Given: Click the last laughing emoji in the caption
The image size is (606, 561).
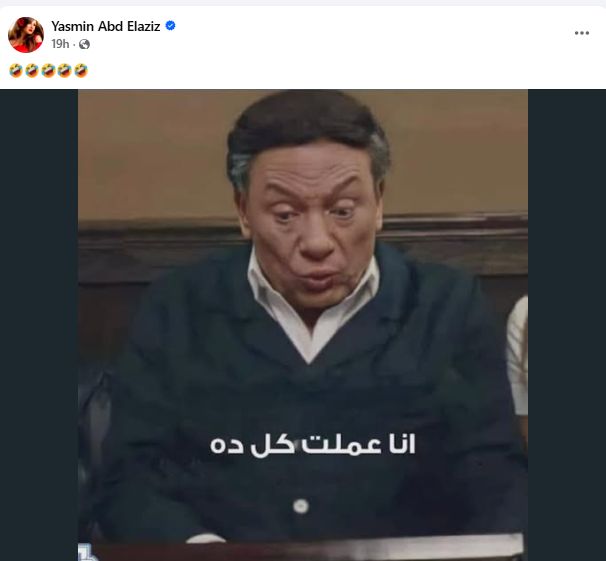Looking at the screenshot, I should tap(81, 71).
